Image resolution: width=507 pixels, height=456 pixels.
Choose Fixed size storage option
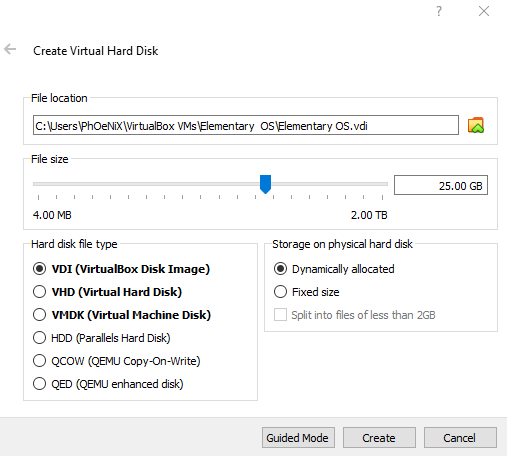[307, 292]
